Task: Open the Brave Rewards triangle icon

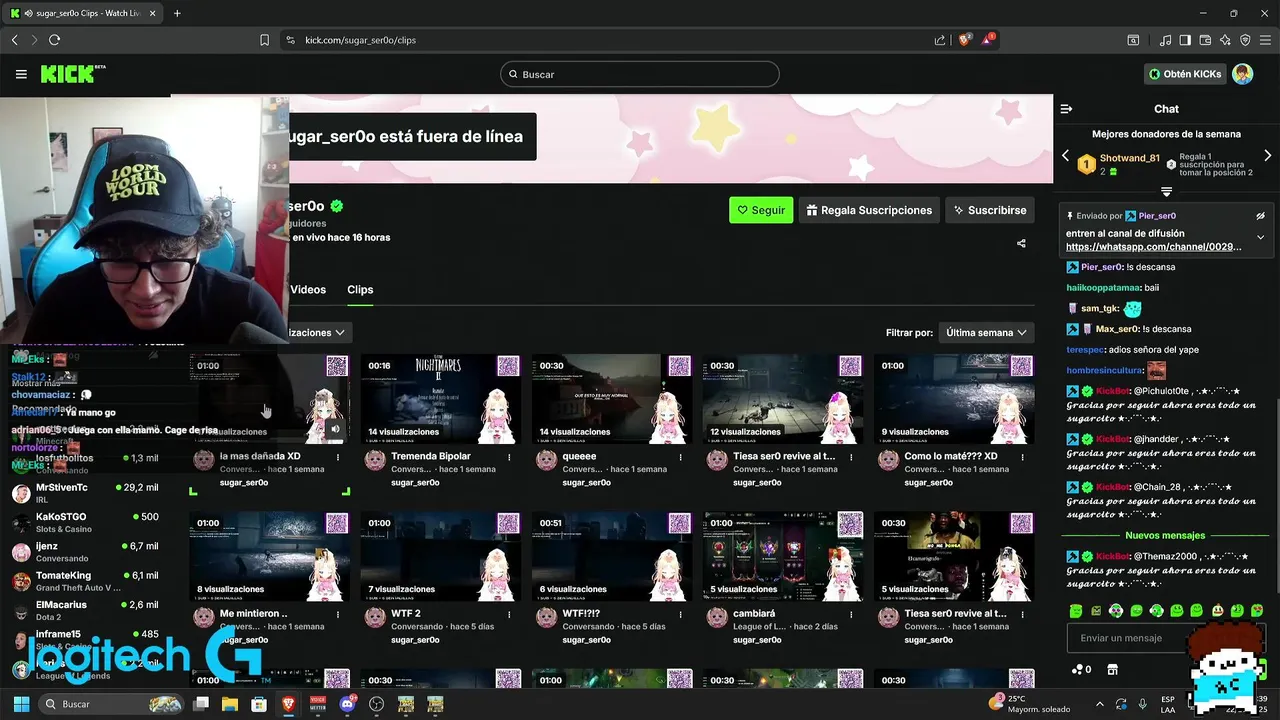Action: click(x=988, y=40)
